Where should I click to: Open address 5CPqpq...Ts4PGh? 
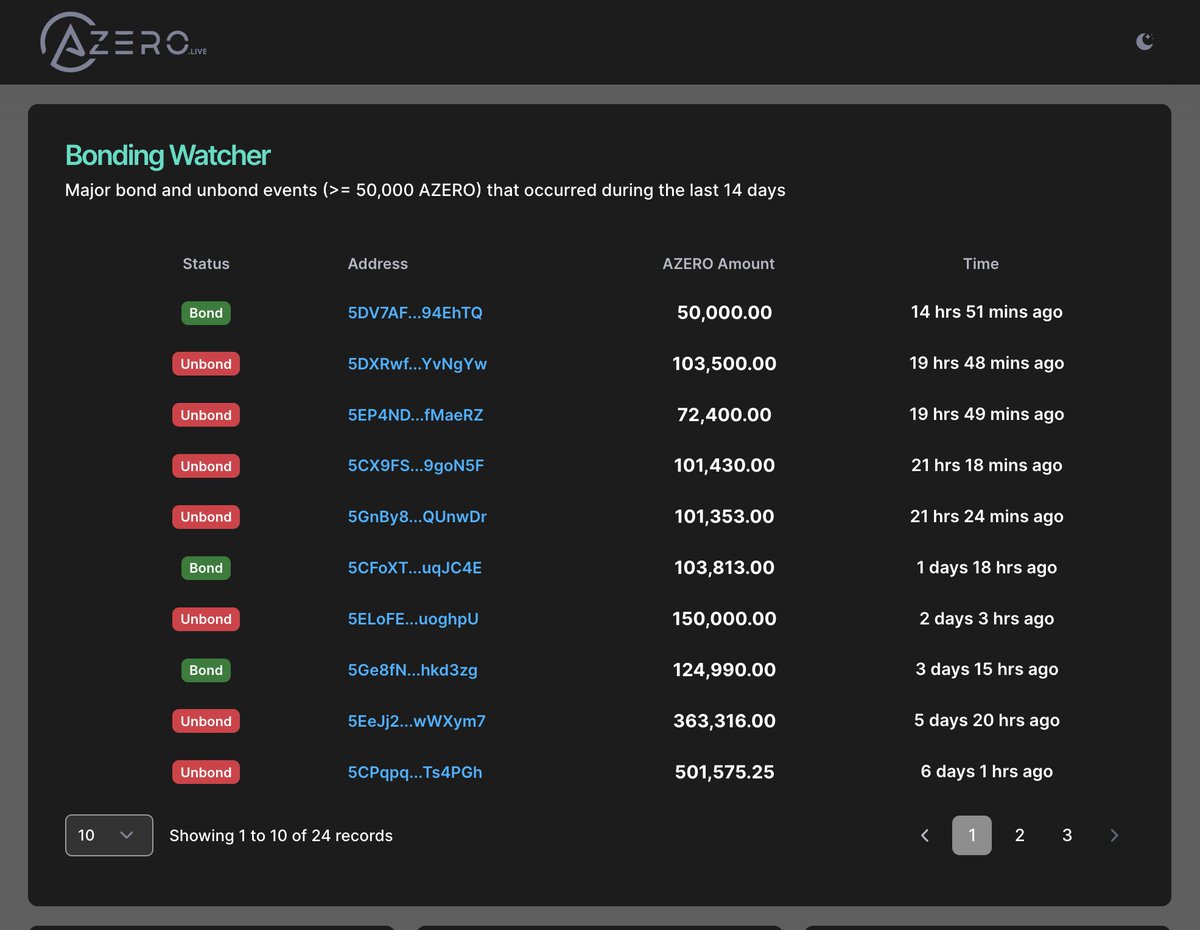pyautogui.click(x=415, y=772)
